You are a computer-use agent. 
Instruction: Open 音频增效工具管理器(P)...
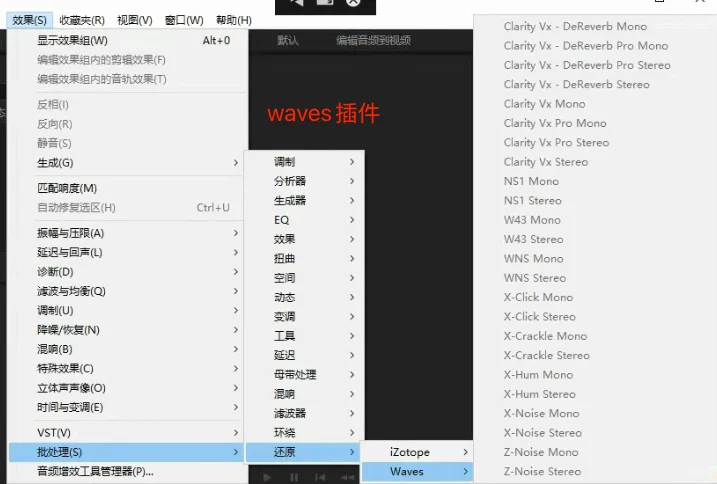pos(128,471)
